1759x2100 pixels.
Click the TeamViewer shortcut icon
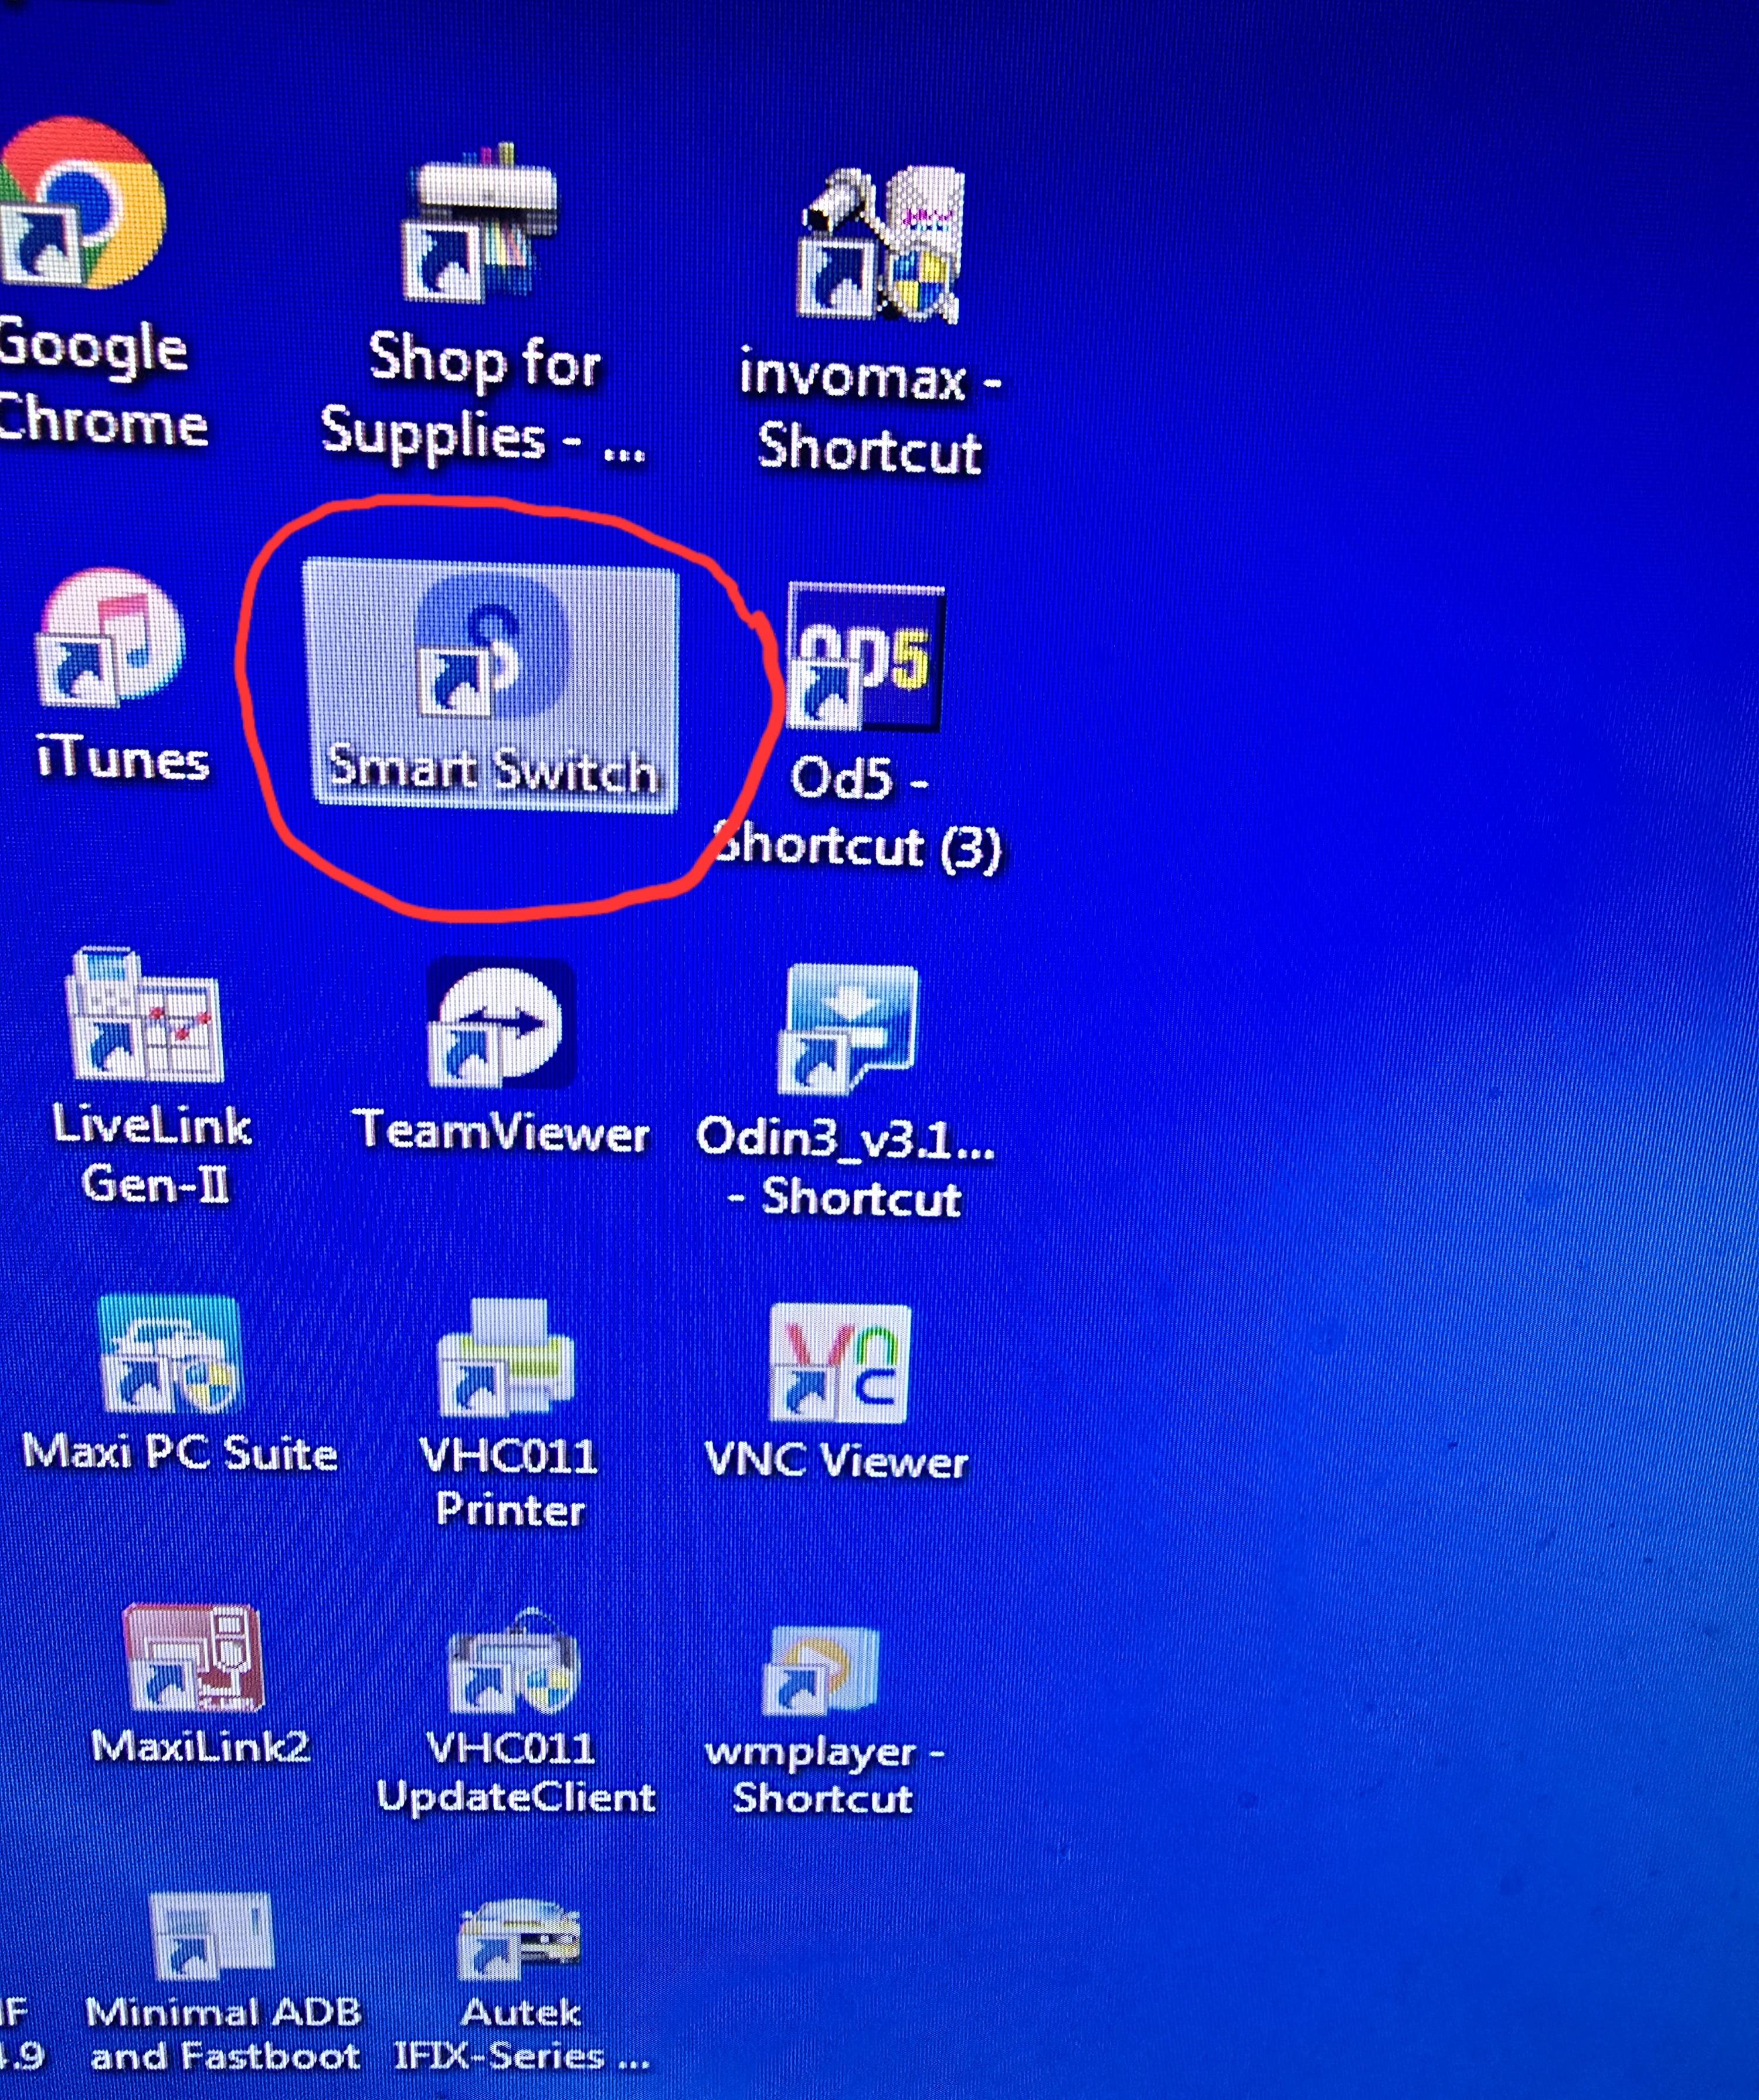pos(502,1023)
